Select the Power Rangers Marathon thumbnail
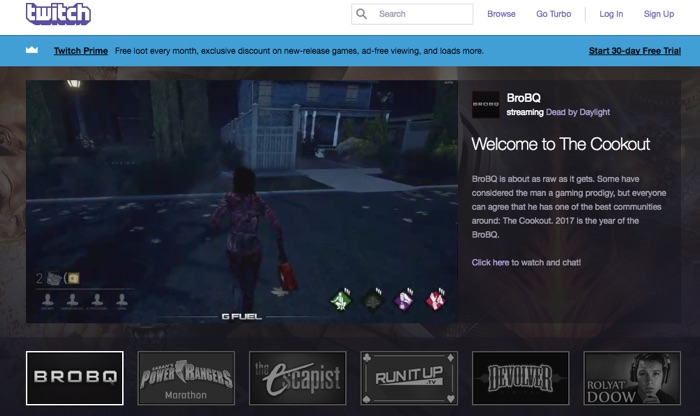700x416 pixels. [186, 378]
